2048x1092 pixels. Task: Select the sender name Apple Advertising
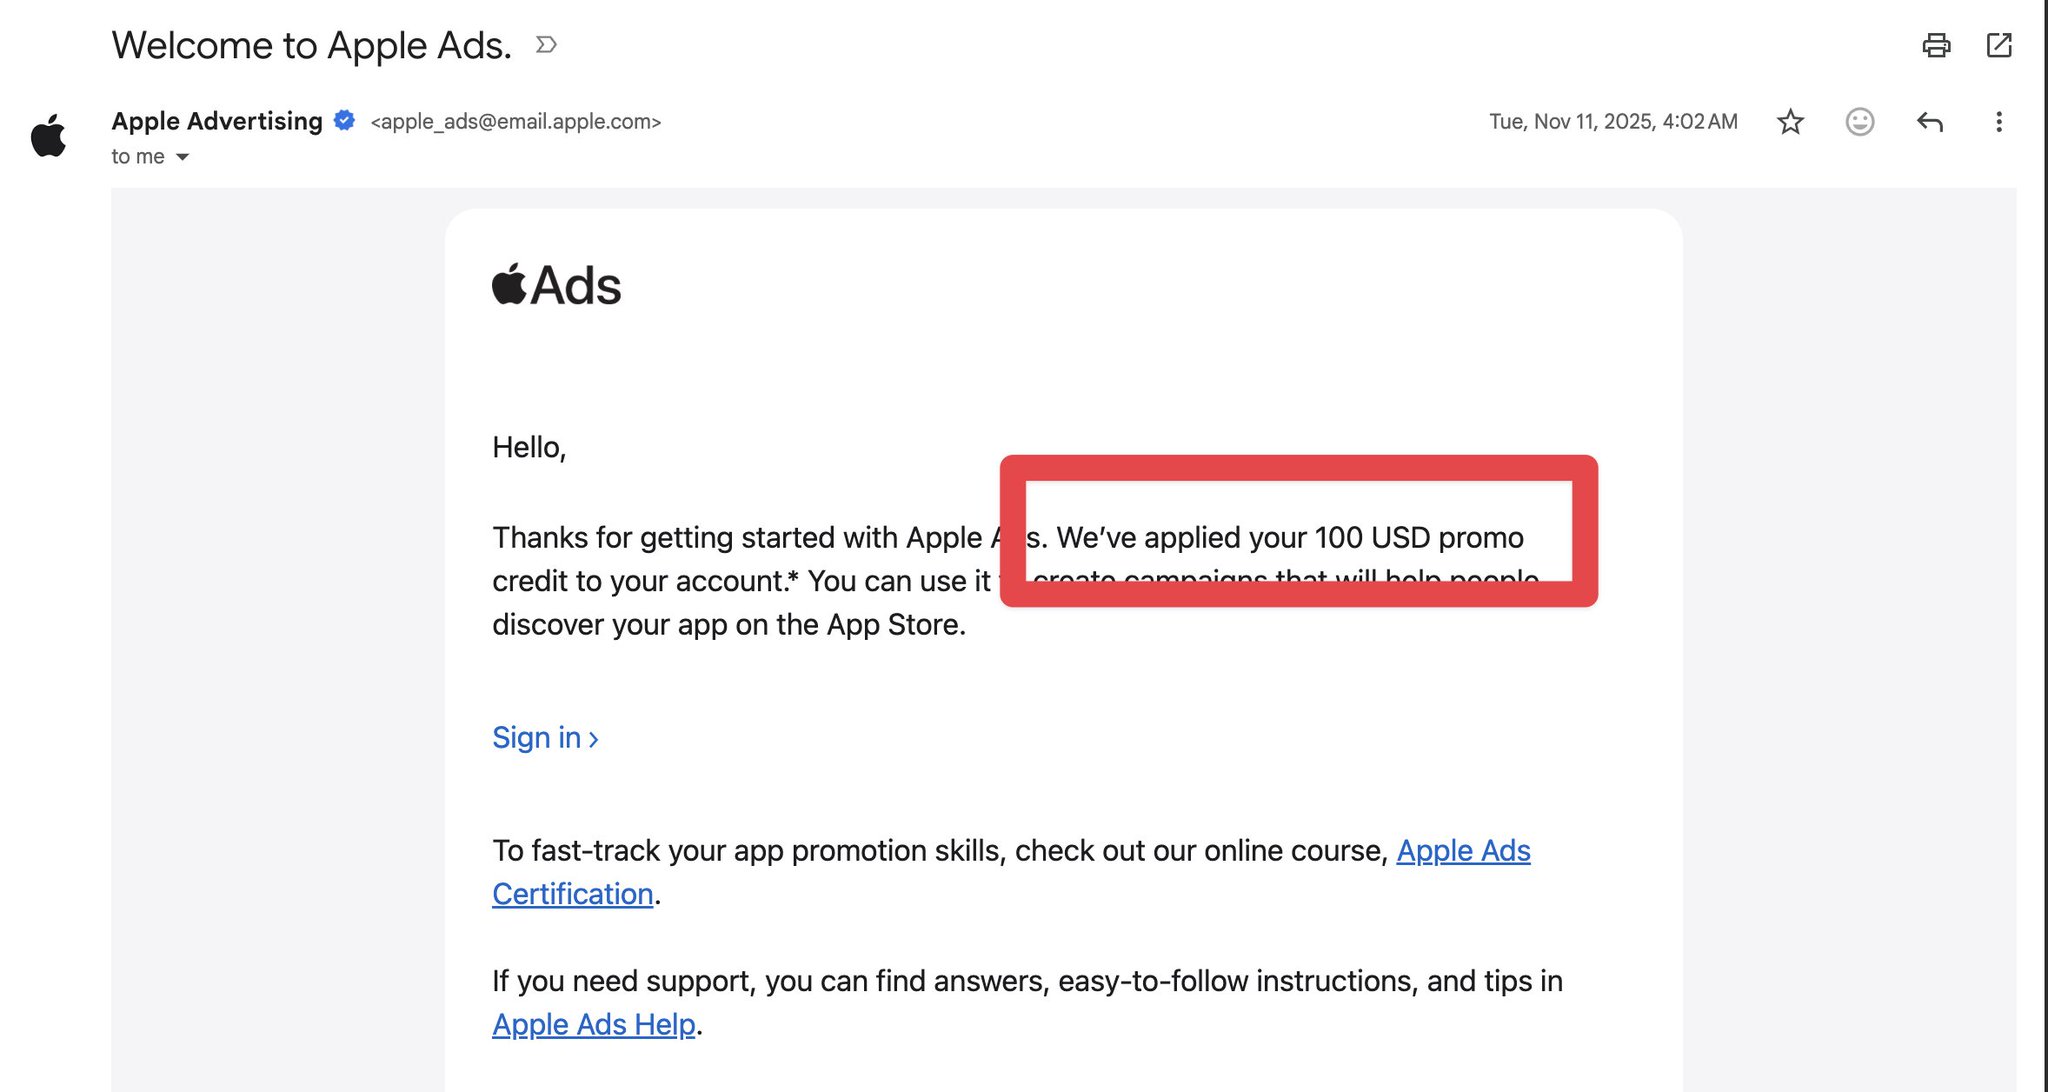coord(217,121)
